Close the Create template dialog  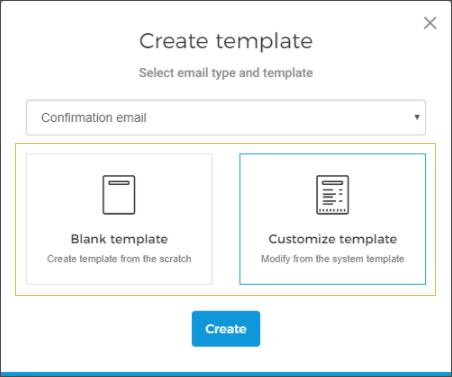430,23
